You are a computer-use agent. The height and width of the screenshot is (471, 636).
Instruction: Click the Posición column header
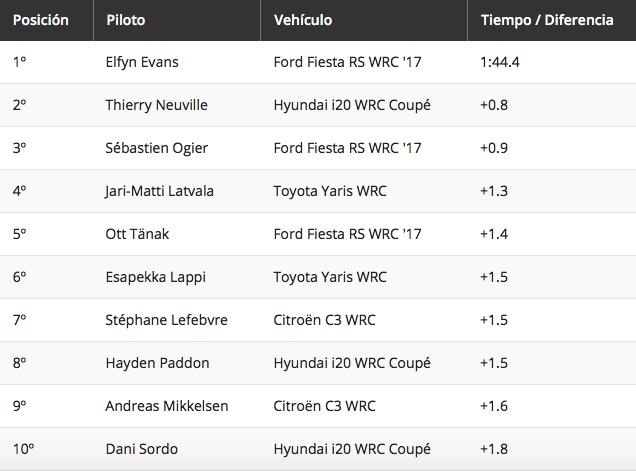[41, 20]
